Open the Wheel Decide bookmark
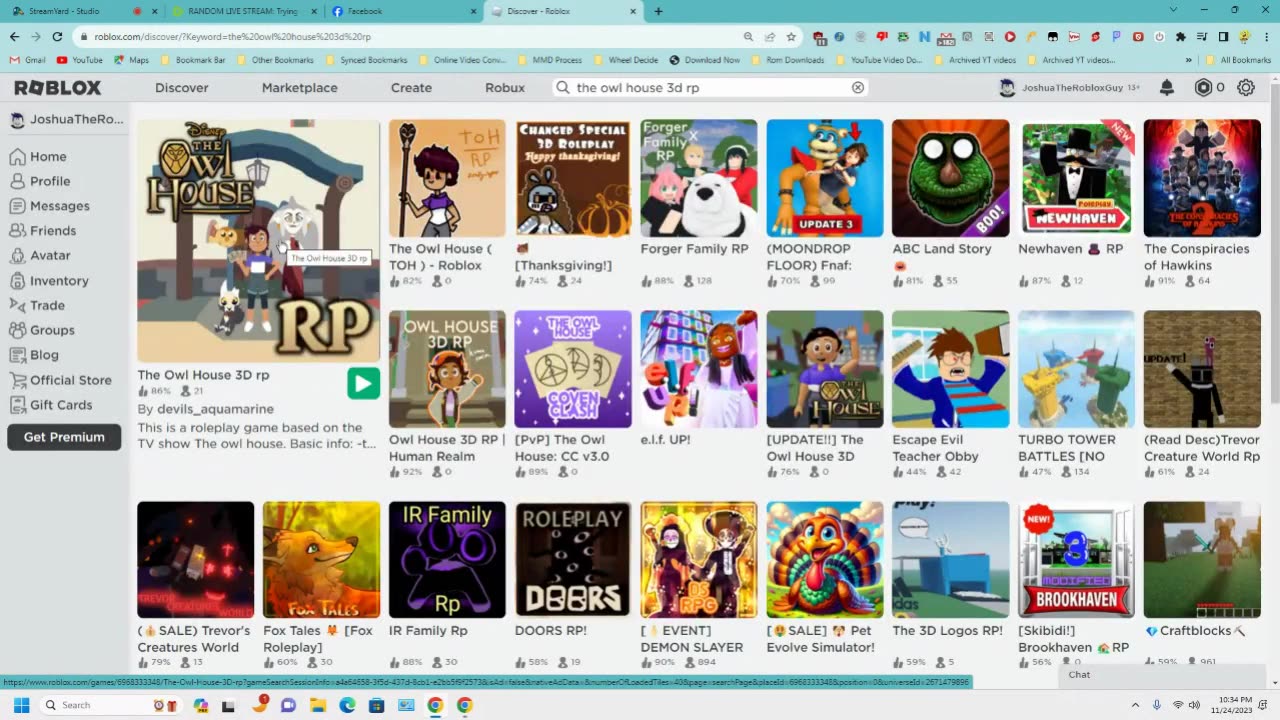The width and height of the screenshot is (1280, 720). pyautogui.click(x=626, y=60)
